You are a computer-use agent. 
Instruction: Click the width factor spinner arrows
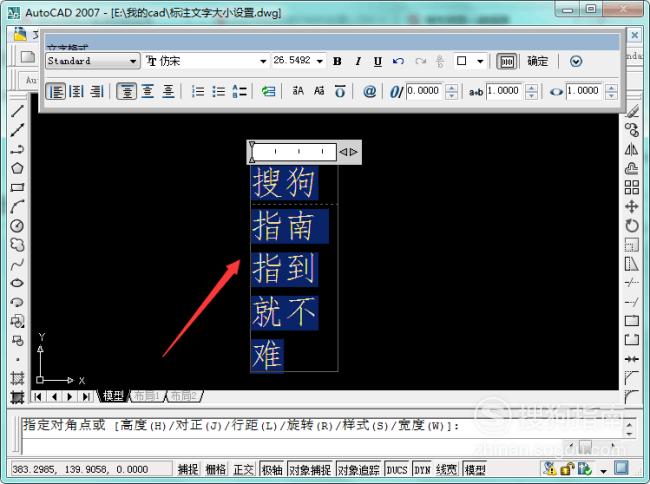coord(611,91)
